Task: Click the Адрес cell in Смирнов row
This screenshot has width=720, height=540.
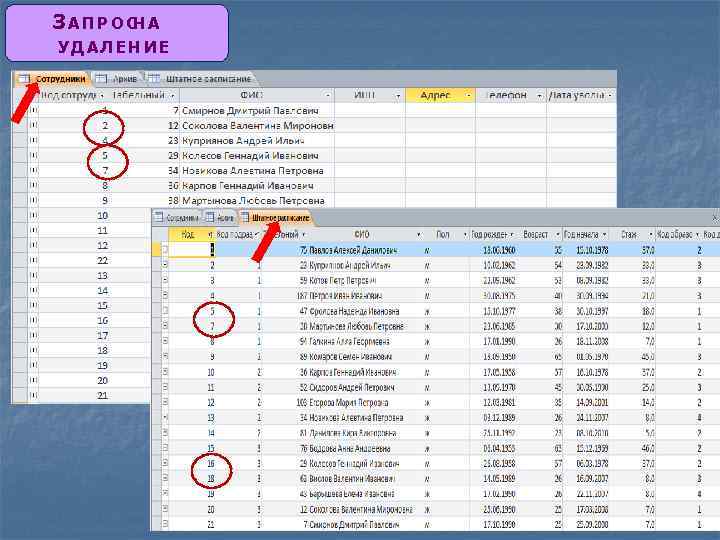Action: [x=440, y=110]
